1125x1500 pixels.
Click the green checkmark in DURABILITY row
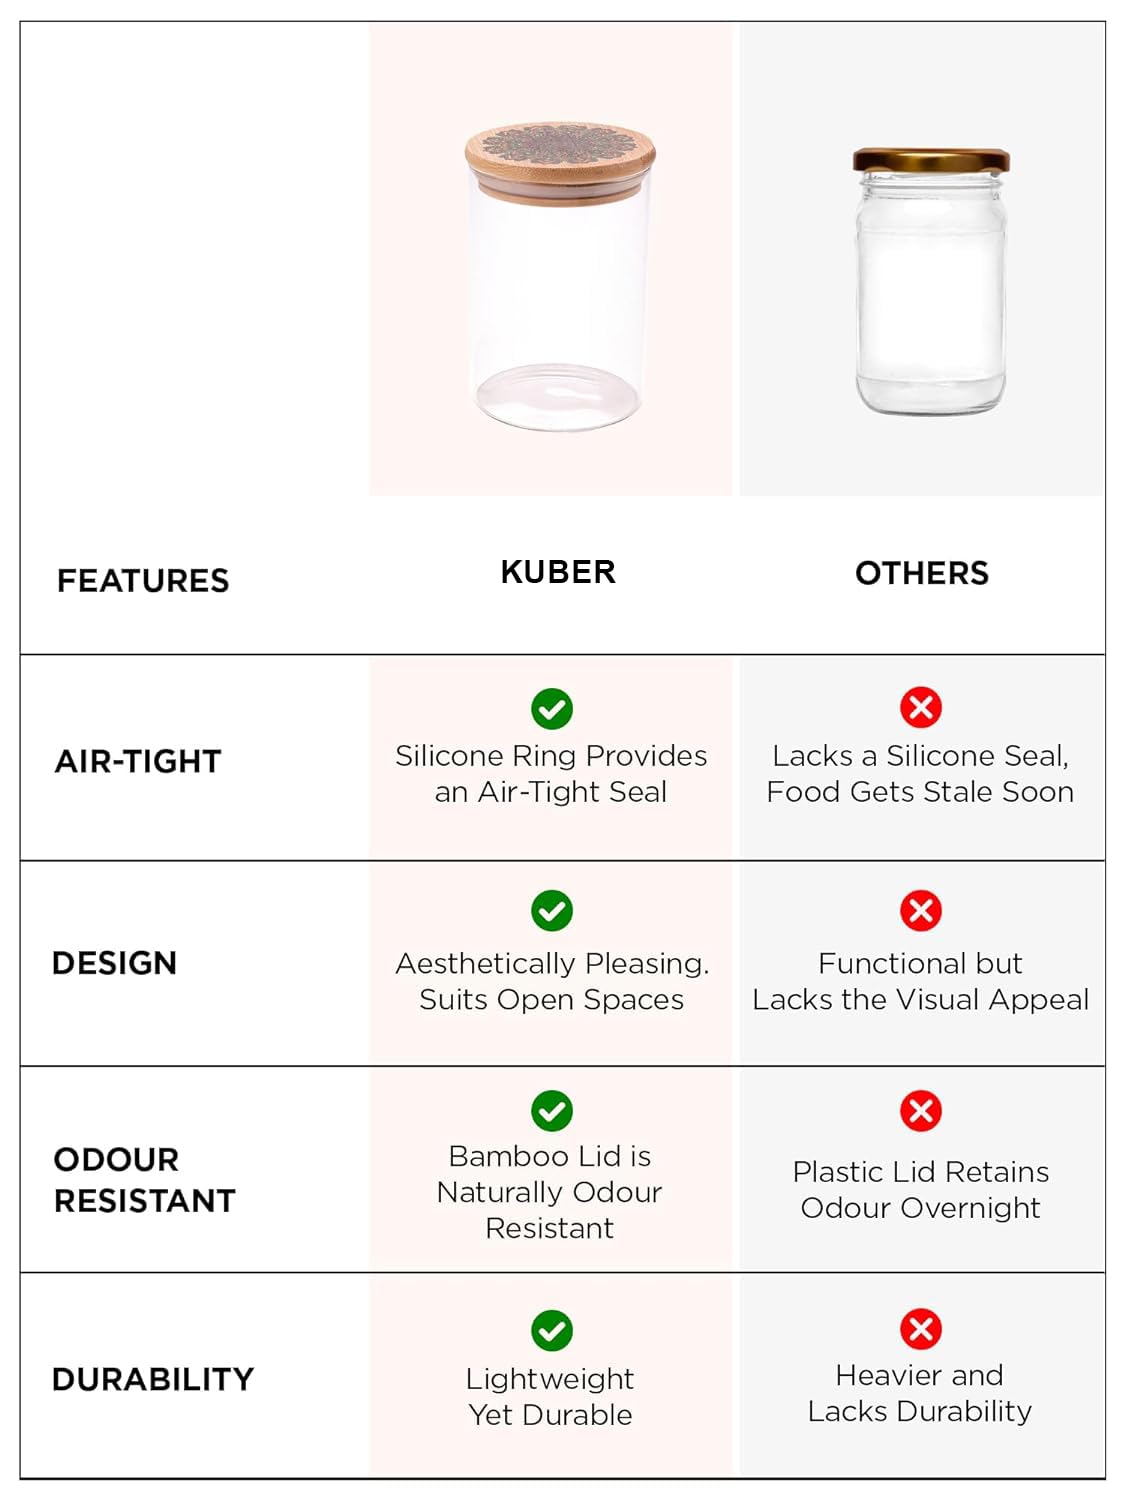click(552, 1331)
